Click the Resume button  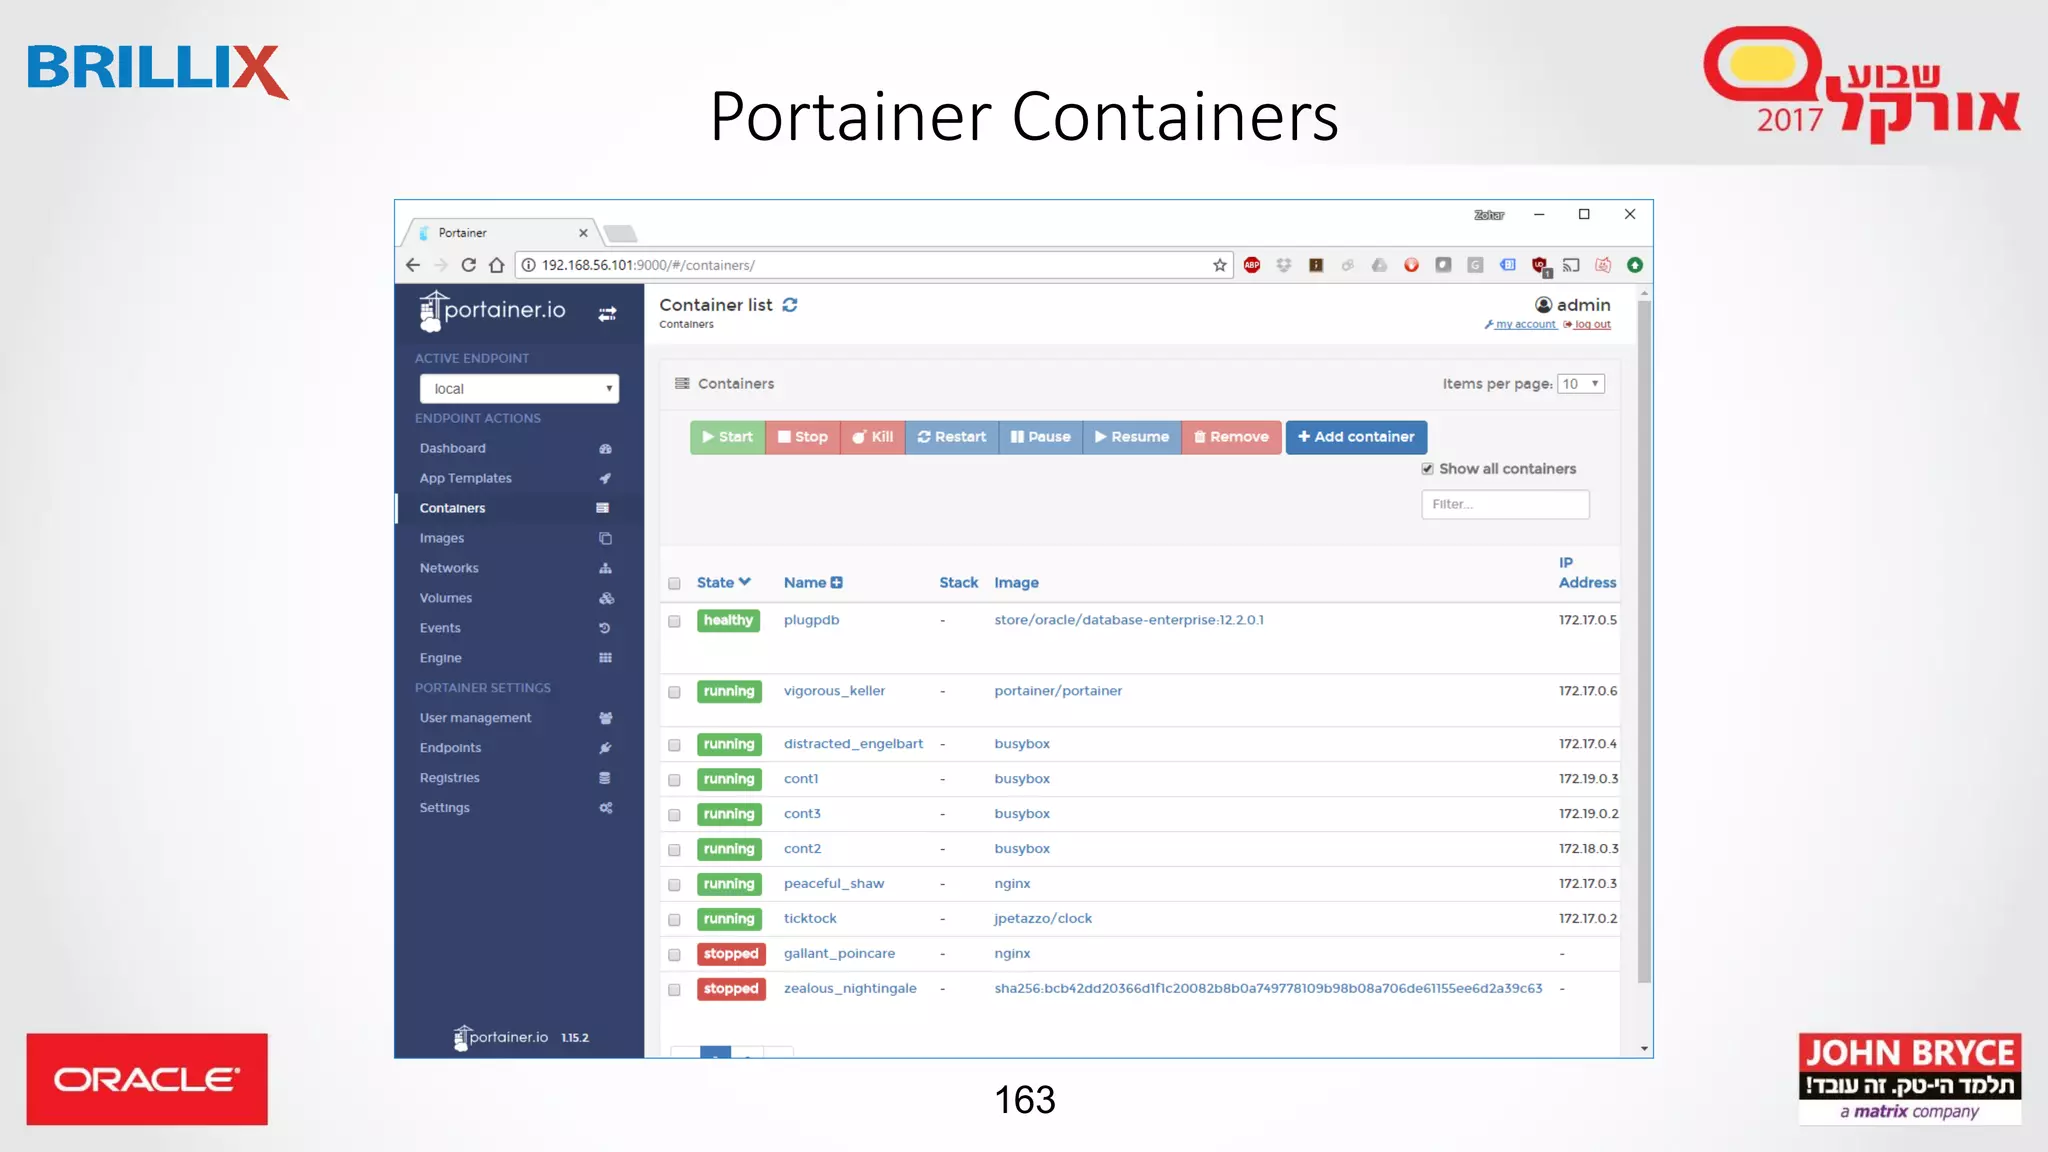(x=1132, y=438)
